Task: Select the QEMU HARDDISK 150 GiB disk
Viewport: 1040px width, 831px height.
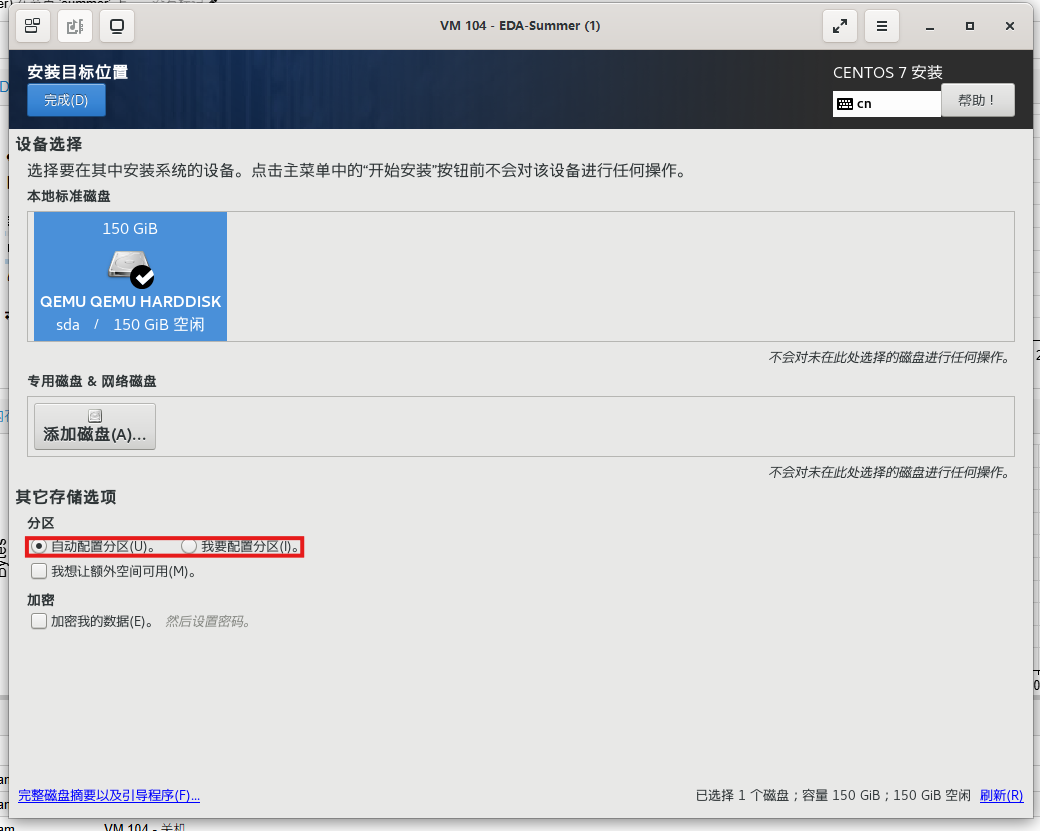Action: point(130,276)
